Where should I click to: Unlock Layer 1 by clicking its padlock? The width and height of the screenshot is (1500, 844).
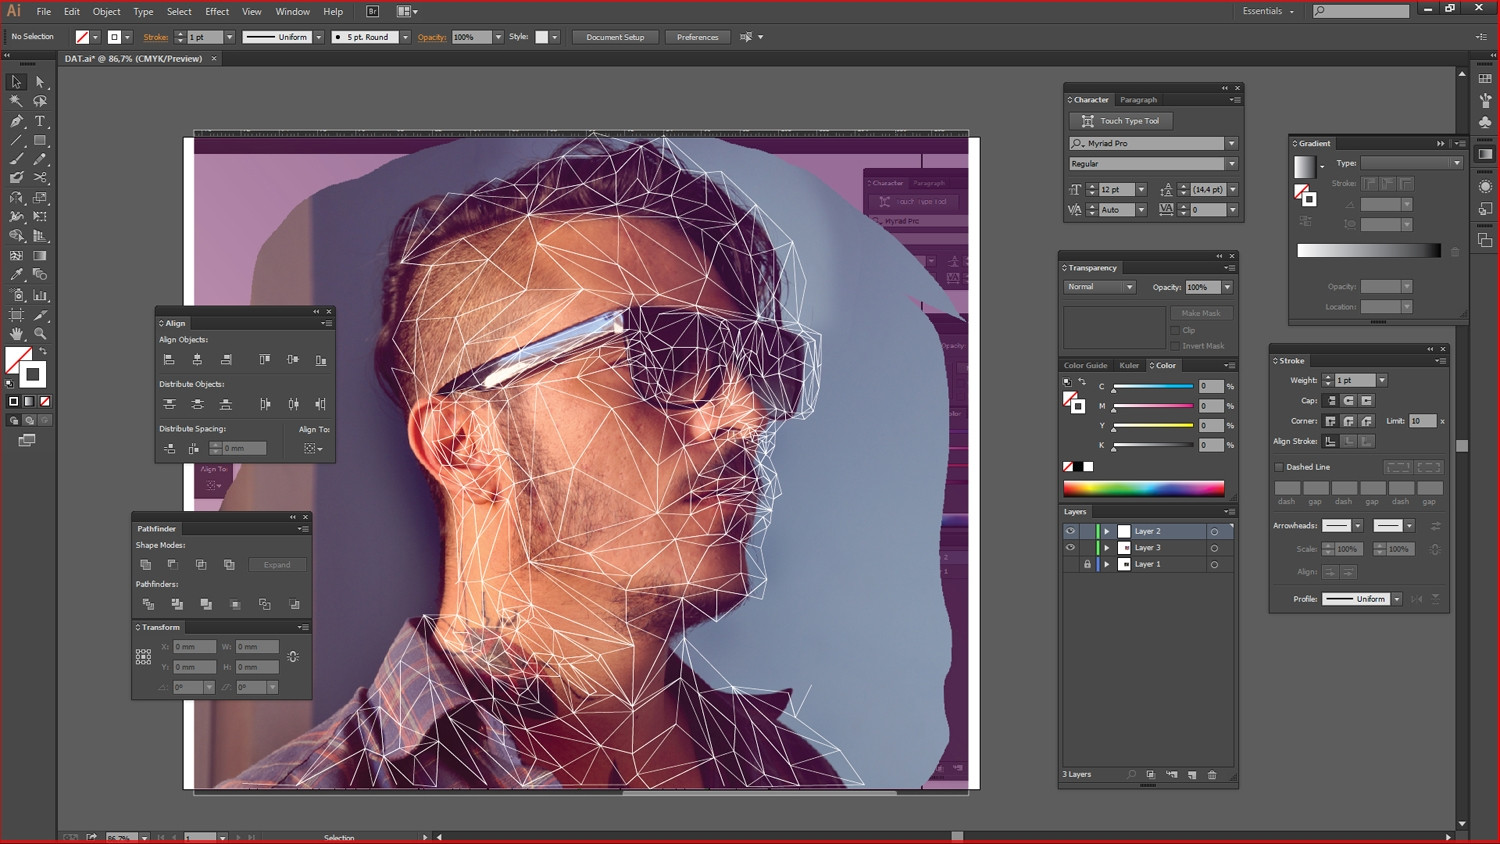point(1088,564)
